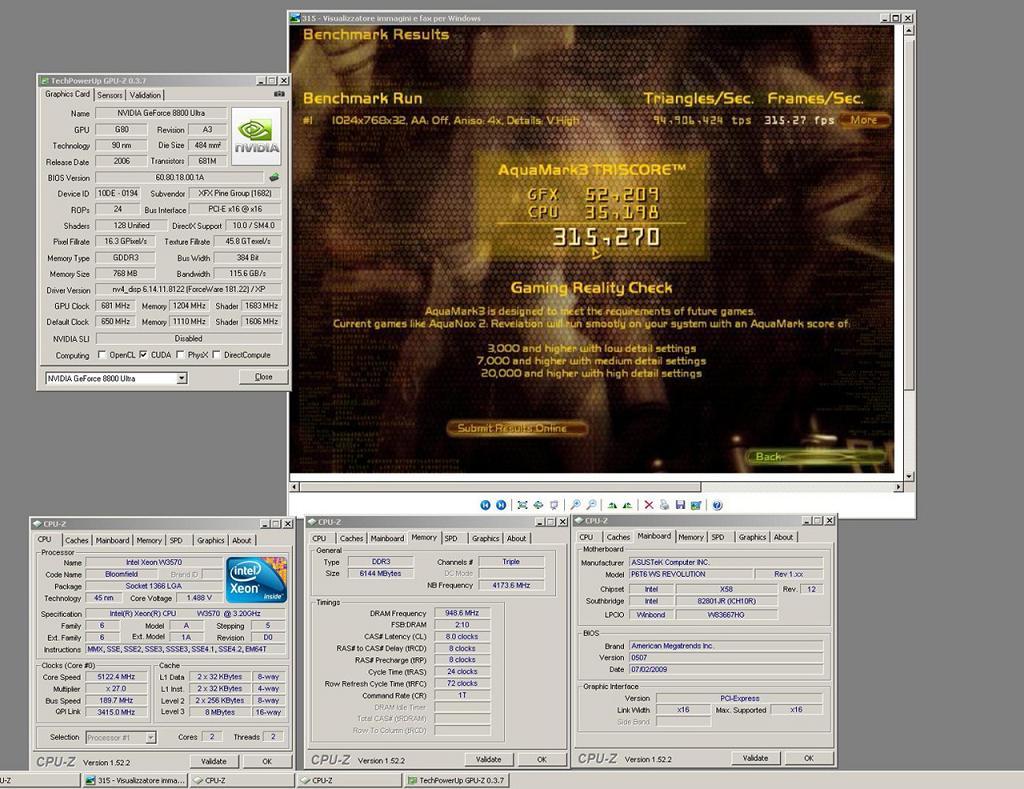Click vertical scrollbar thumb in picture viewer
This screenshot has height=789, width=1024.
908,213
